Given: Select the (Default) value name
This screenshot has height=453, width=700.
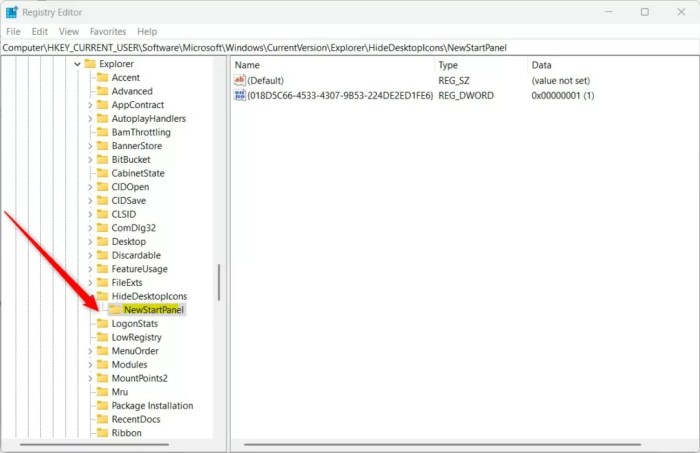Looking at the screenshot, I should tap(265, 81).
